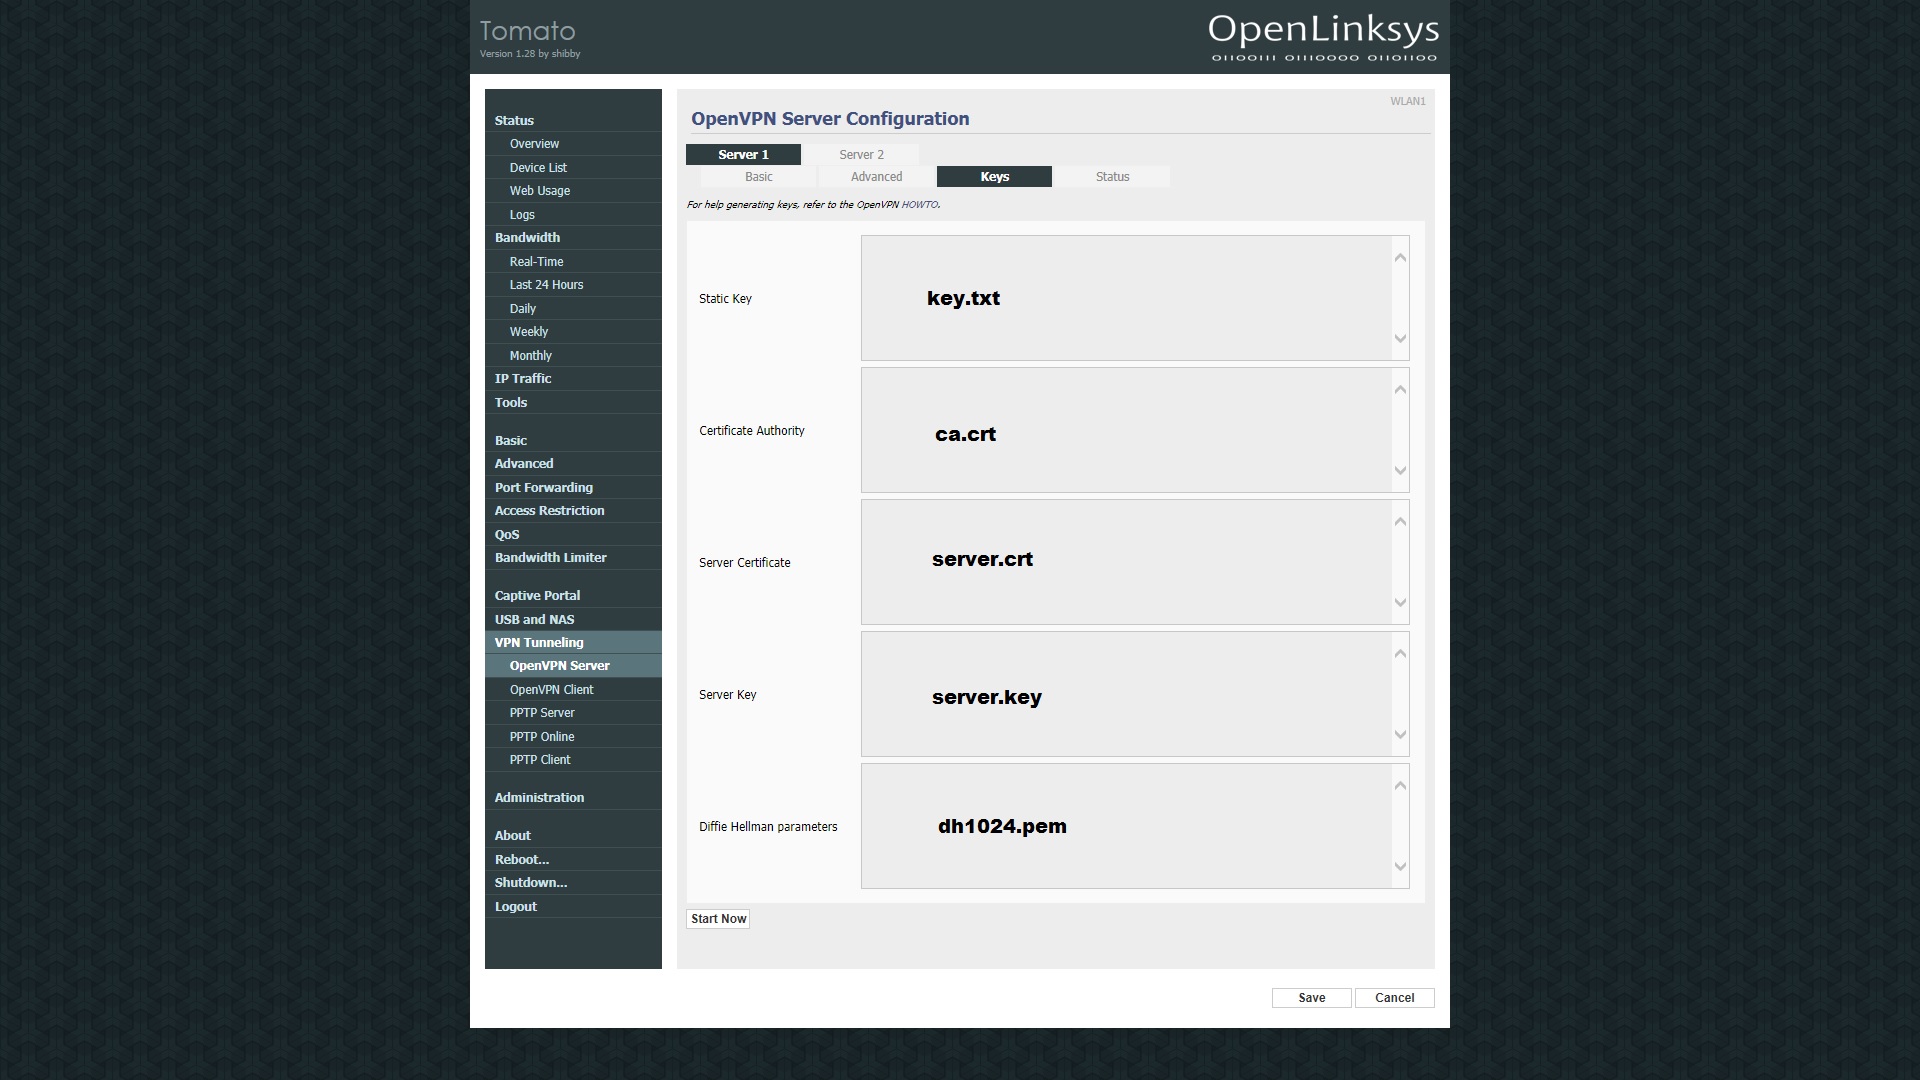The height and width of the screenshot is (1080, 1920).
Task: Click scroll-down arrow of Server Certificate box
Action: pyautogui.click(x=1400, y=603)
